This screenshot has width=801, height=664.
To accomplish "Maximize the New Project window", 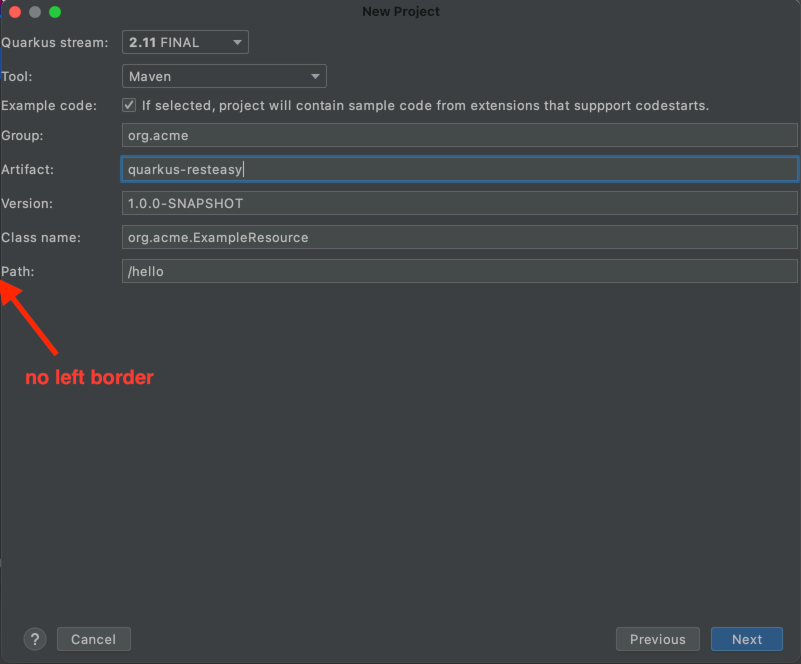I will 55,12.
